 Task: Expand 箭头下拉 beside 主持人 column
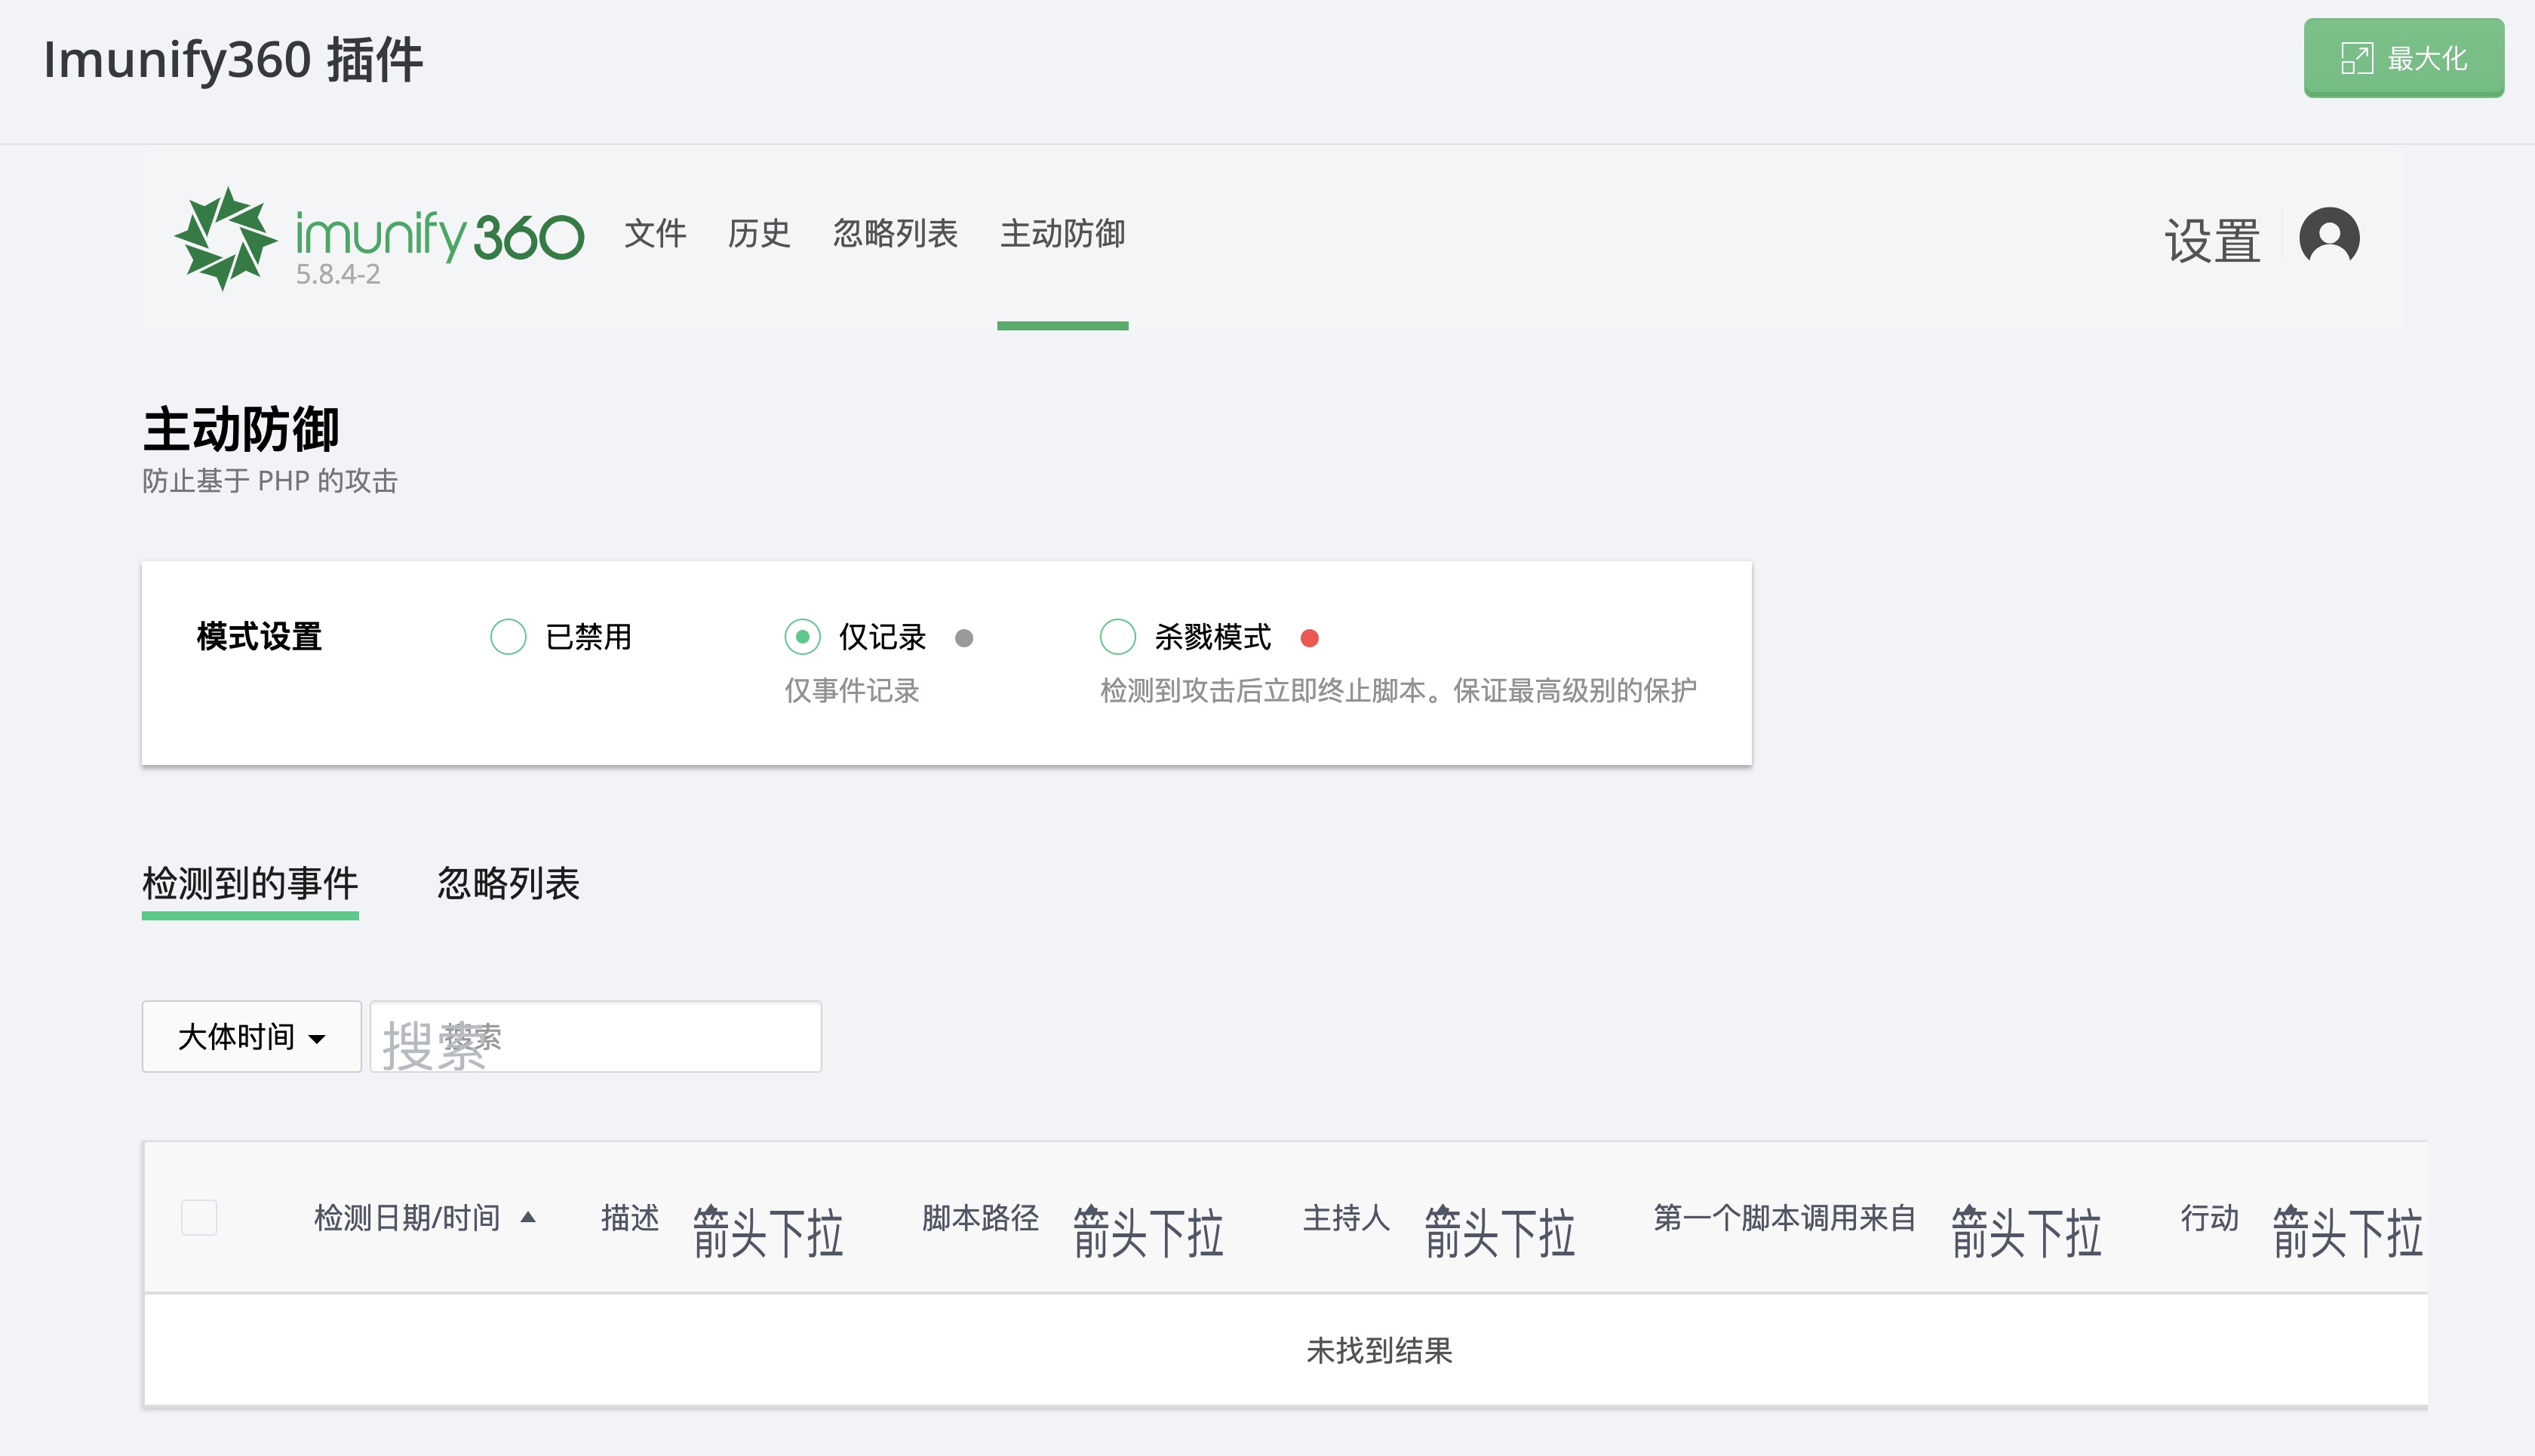pos(1498,1231)
